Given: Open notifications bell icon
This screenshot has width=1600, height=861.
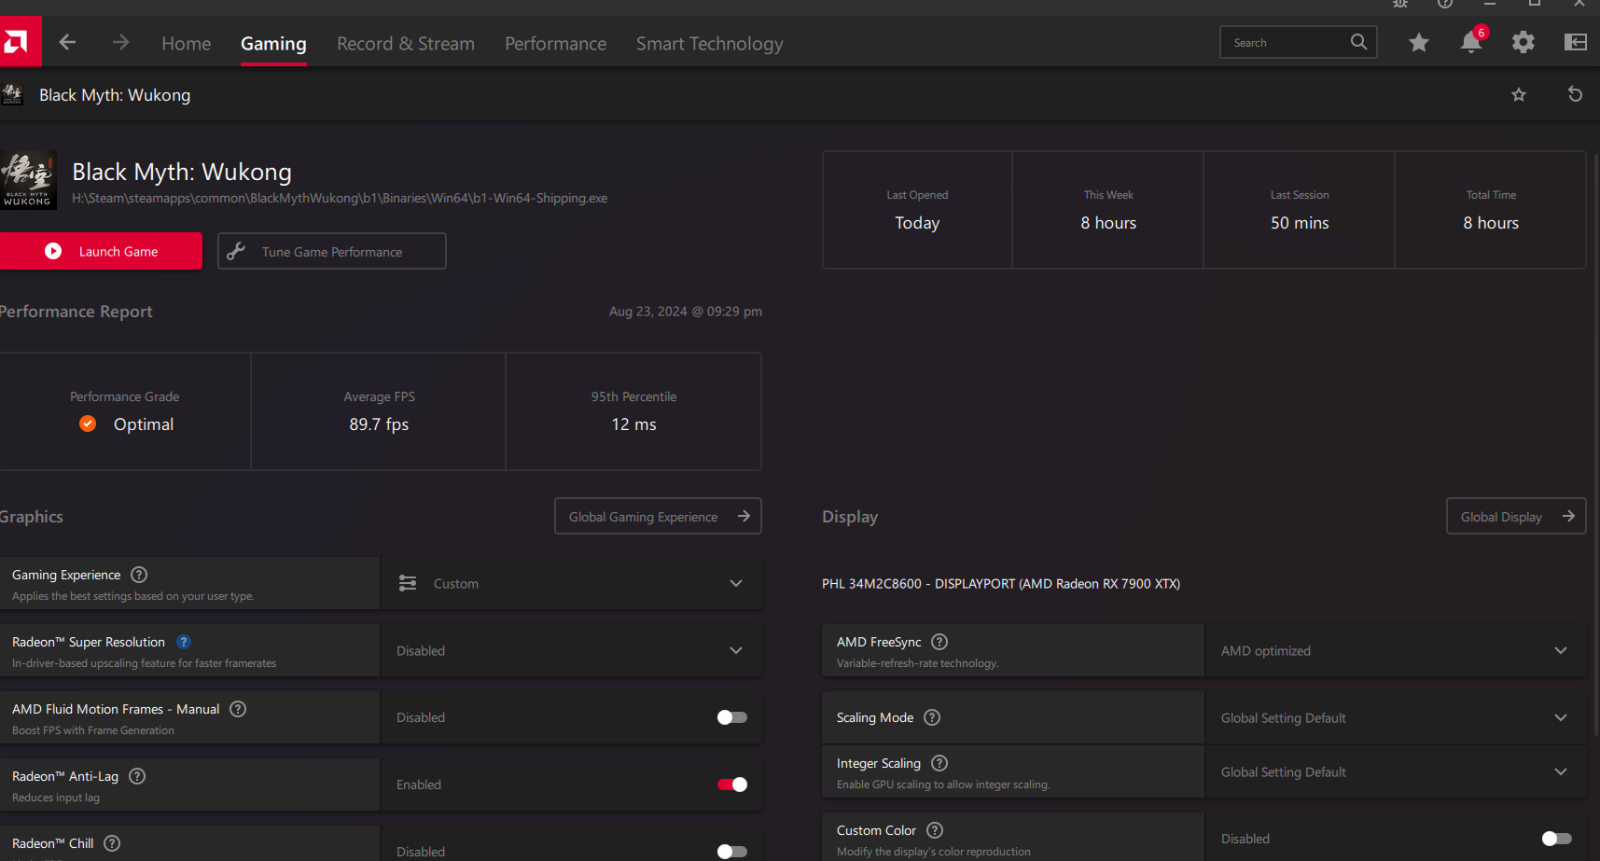Looking at the screenshot, I should click(1471, 42).
